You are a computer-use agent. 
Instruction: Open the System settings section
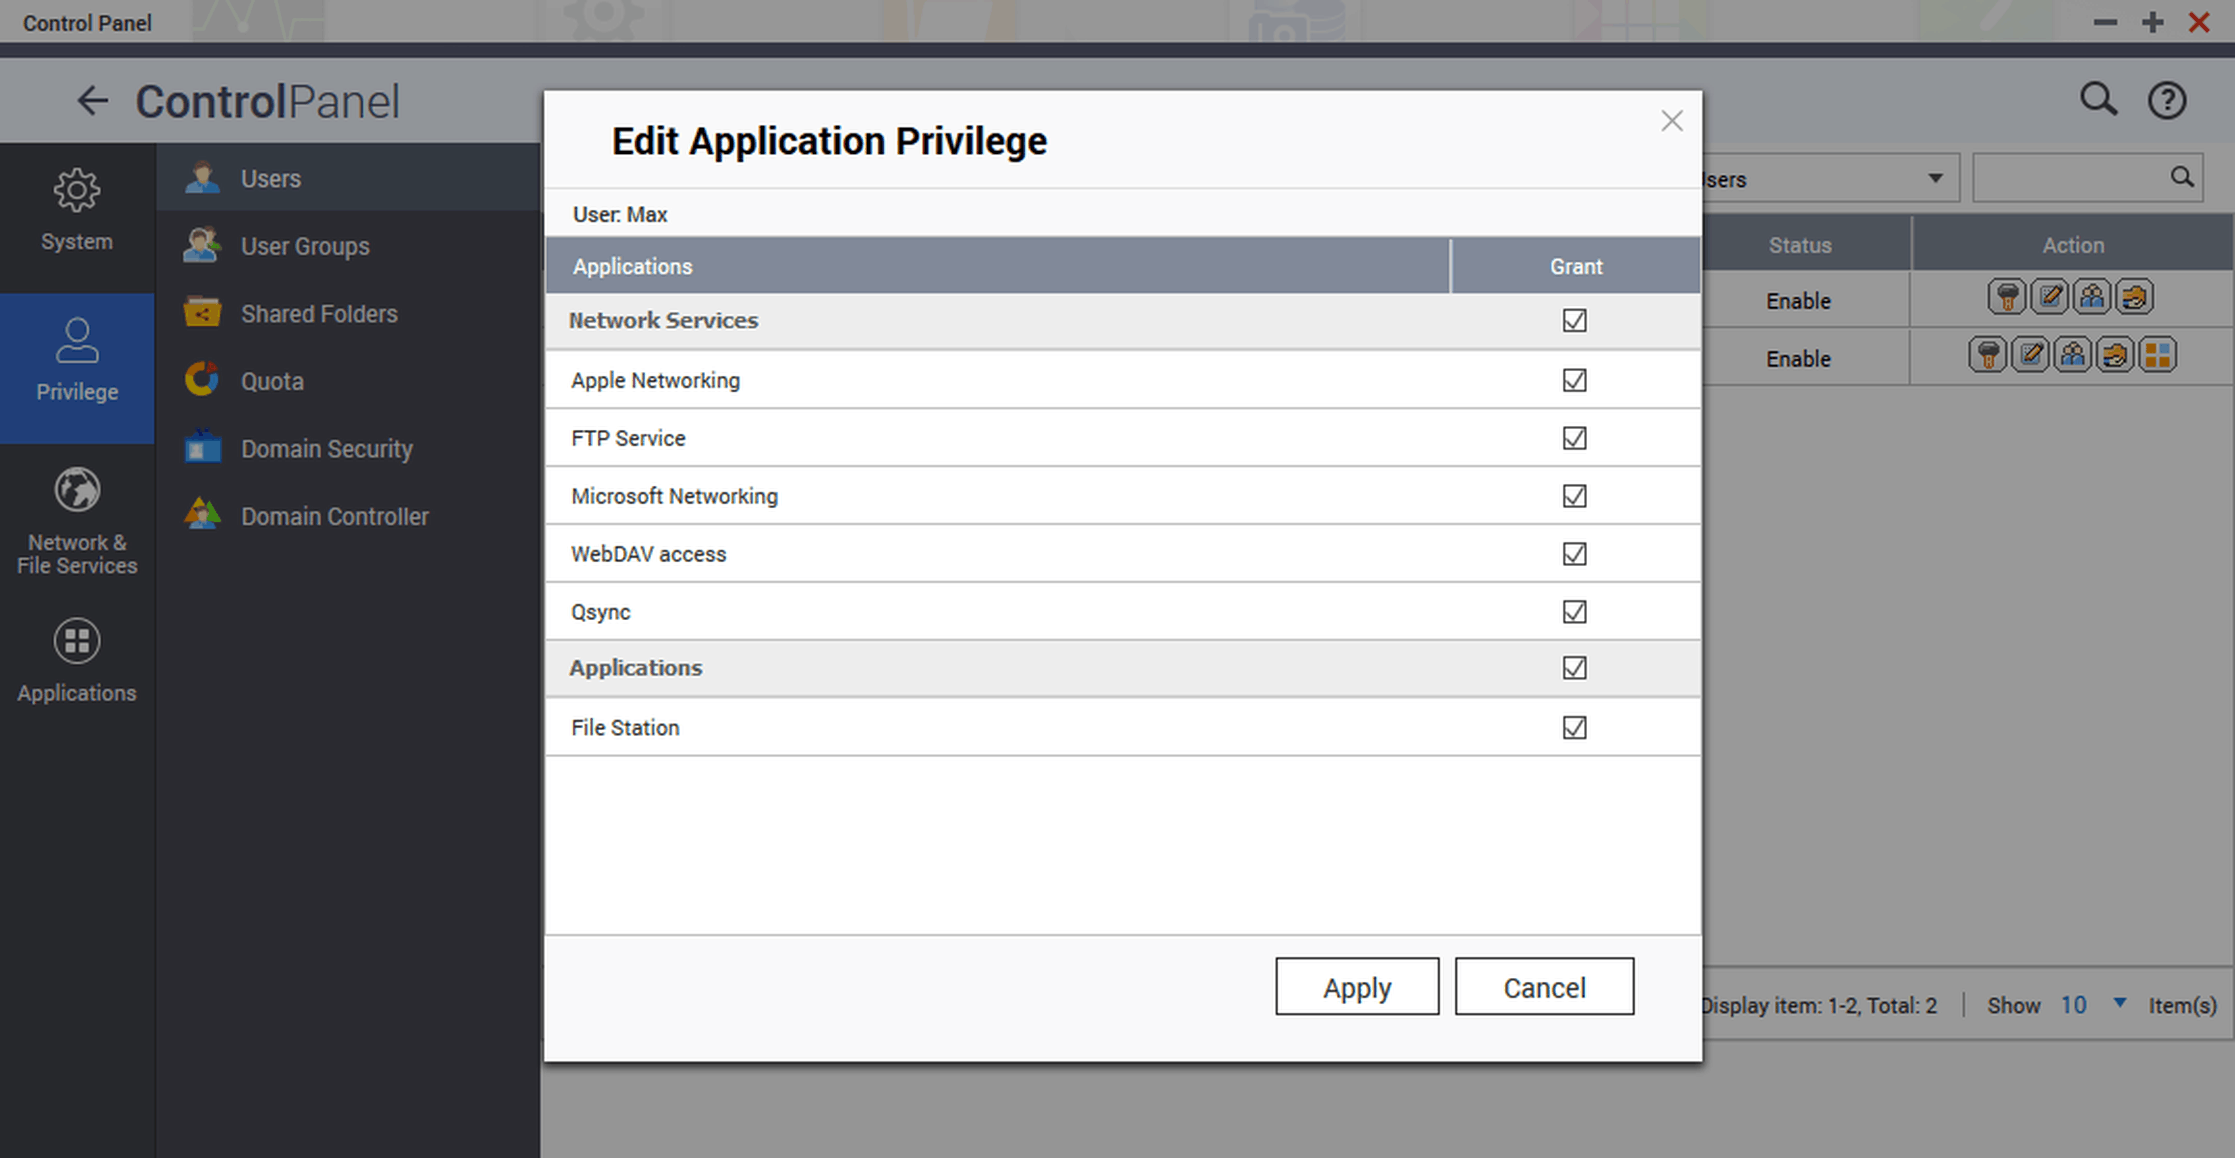pos(77,211)
